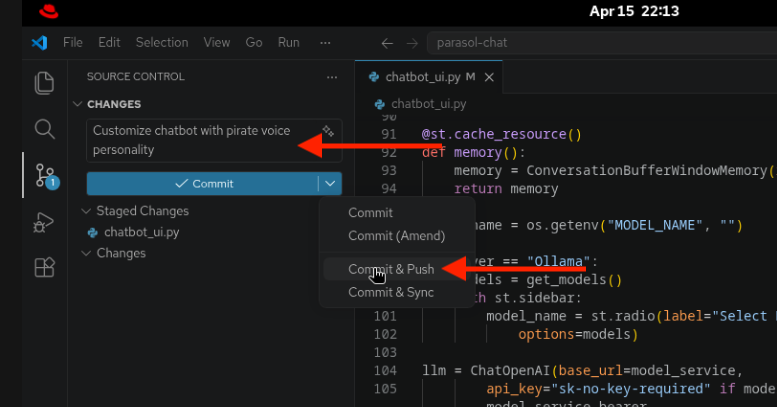Screen dimensions: 777x407
Task: Open the Extensions view icon
Action: coord(43,268)
